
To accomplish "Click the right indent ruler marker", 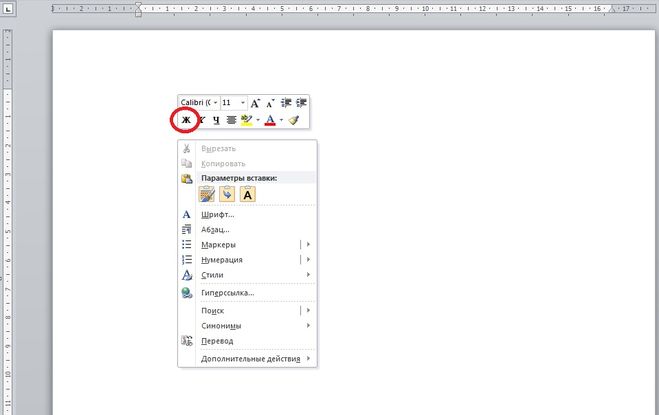I will [612, 9].
